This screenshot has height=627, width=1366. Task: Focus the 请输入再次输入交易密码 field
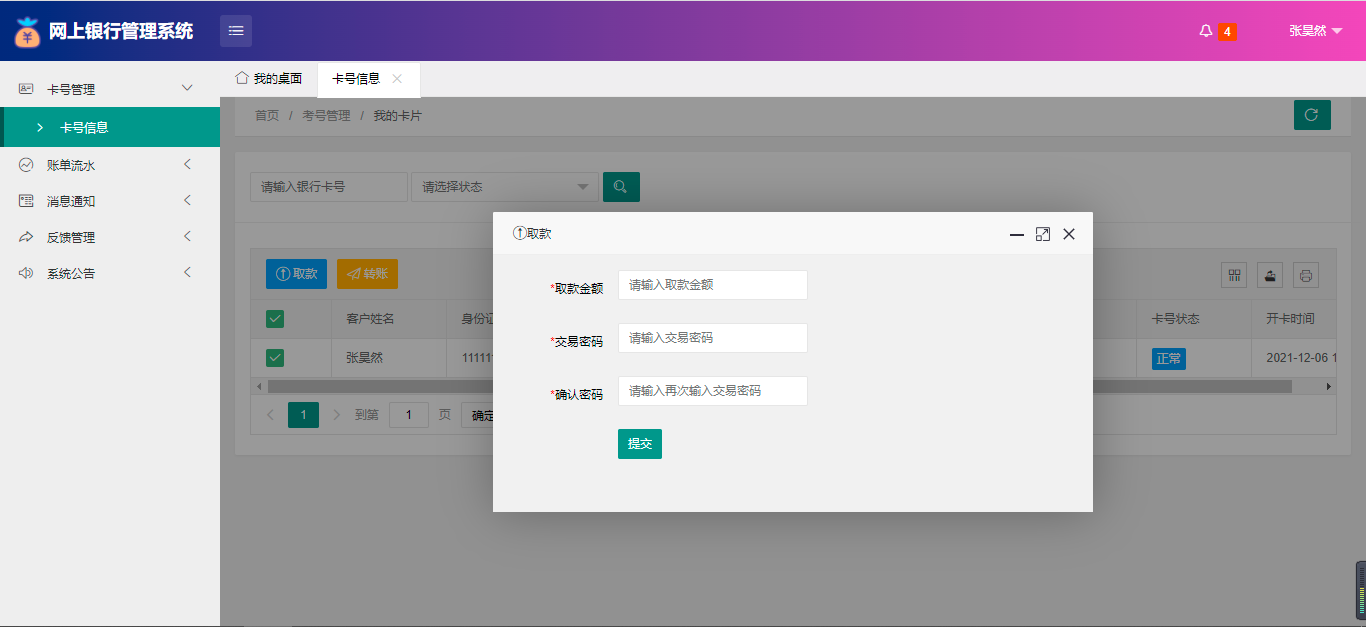pos(712,391)
